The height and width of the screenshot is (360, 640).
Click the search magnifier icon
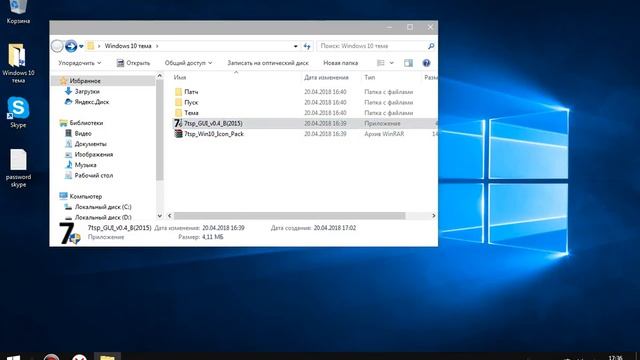pyautogui.click(x=431, y=46)
